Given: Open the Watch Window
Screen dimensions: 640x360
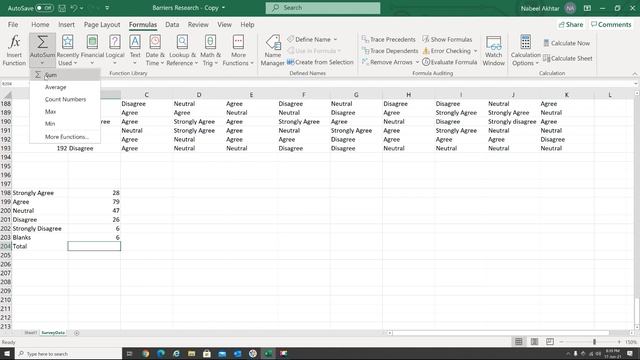Looking at the screenshot, I should pos(493,51).
